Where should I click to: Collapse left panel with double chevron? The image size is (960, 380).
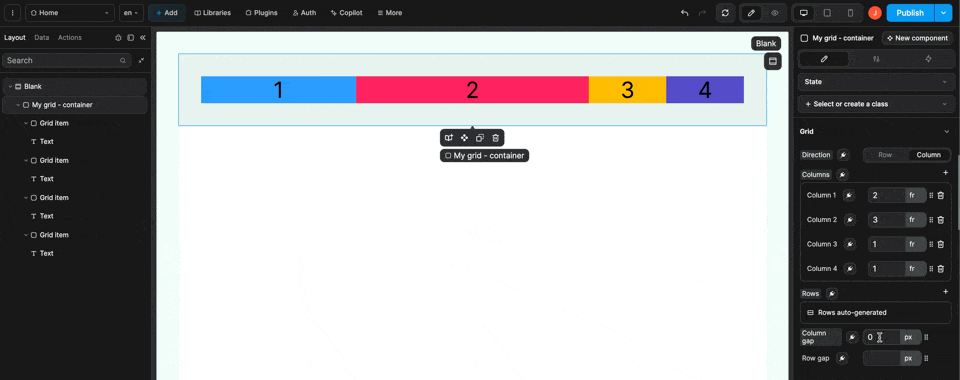(x=143, y=37)
